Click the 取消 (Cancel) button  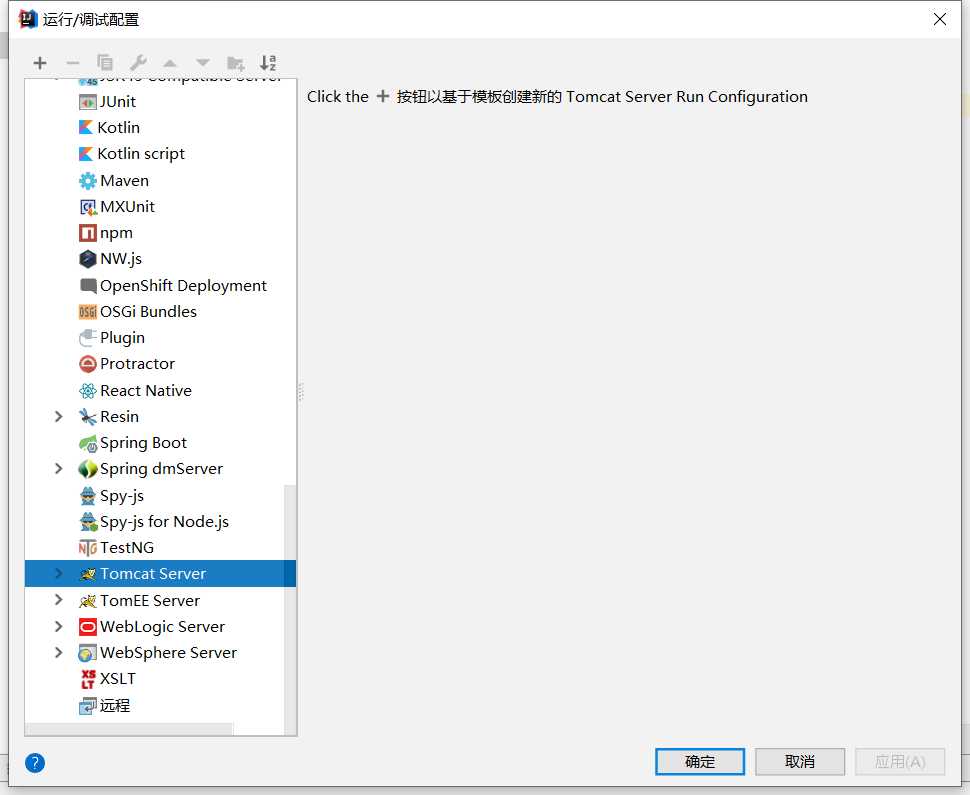pyautogui.click(x=800, y=762)
